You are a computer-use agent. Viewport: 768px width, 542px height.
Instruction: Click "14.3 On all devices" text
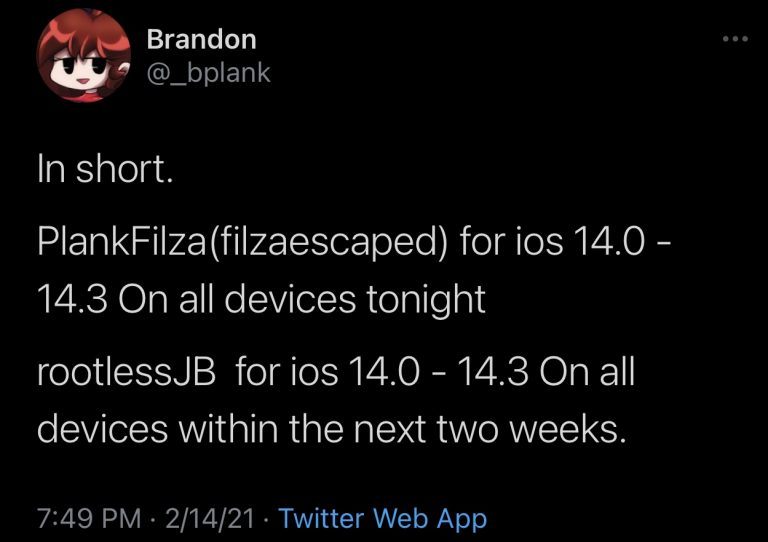(196, 299)
